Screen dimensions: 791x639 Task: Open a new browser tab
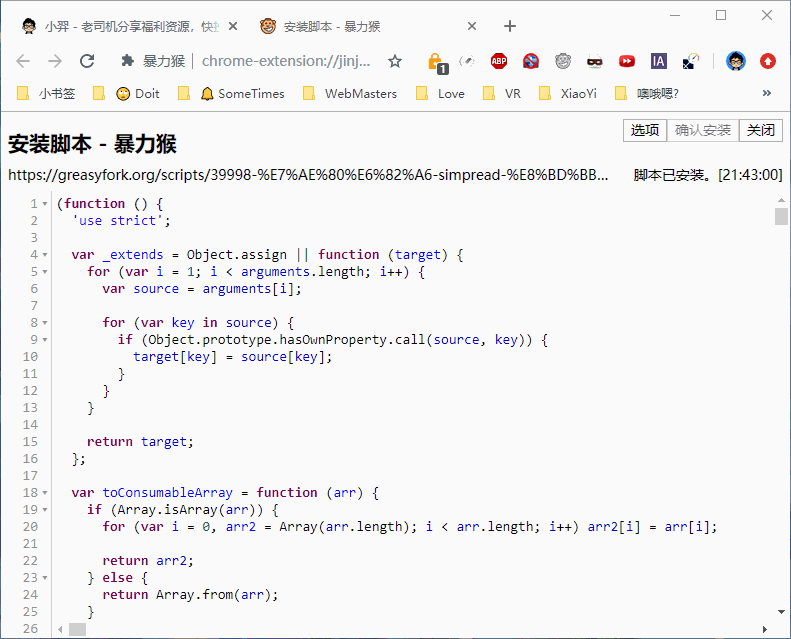(510, 26)
